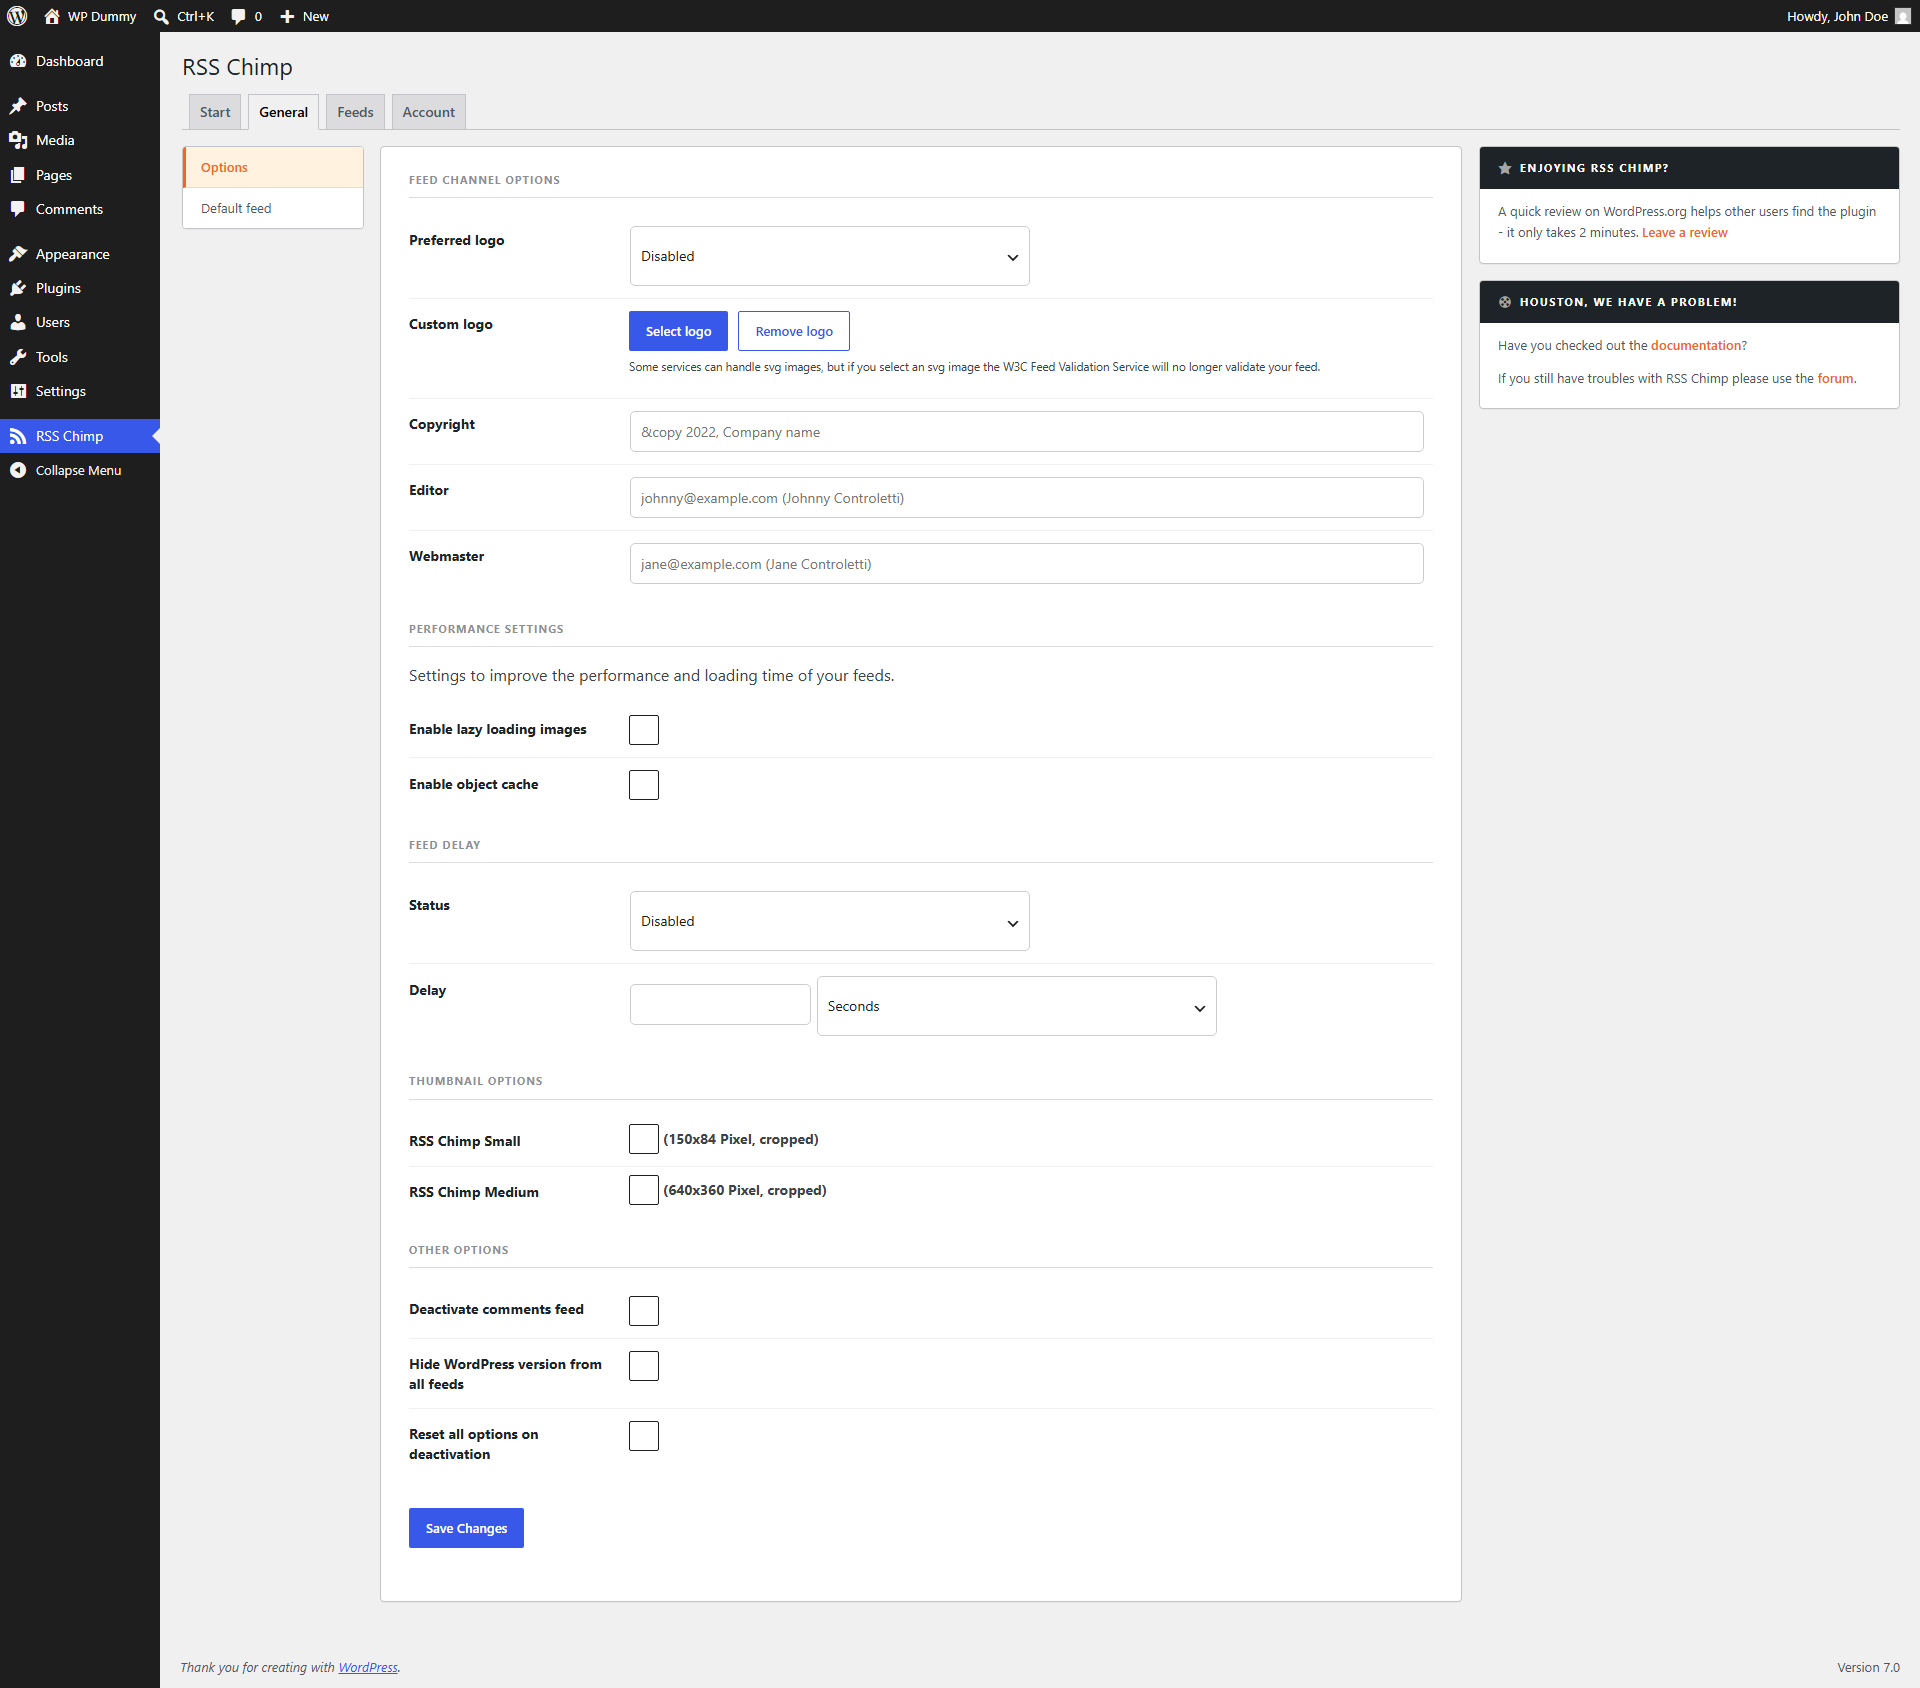Toggle Hide WordPress version from all feeds
1920x1688 pixels.
point(644,1366)
